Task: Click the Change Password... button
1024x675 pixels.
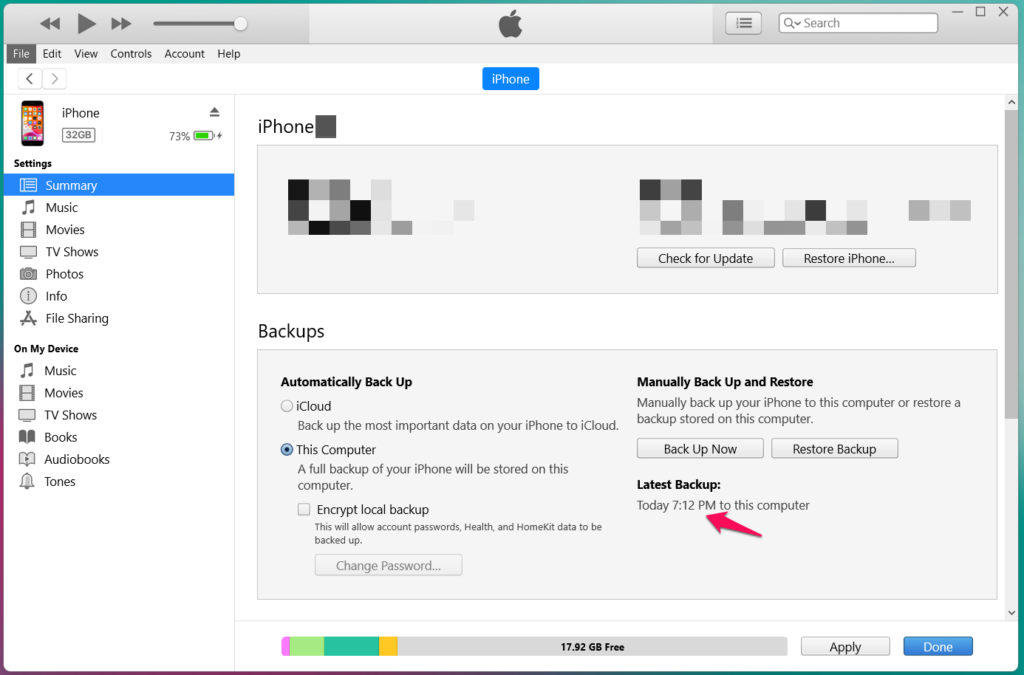Action: pos(389,565)
